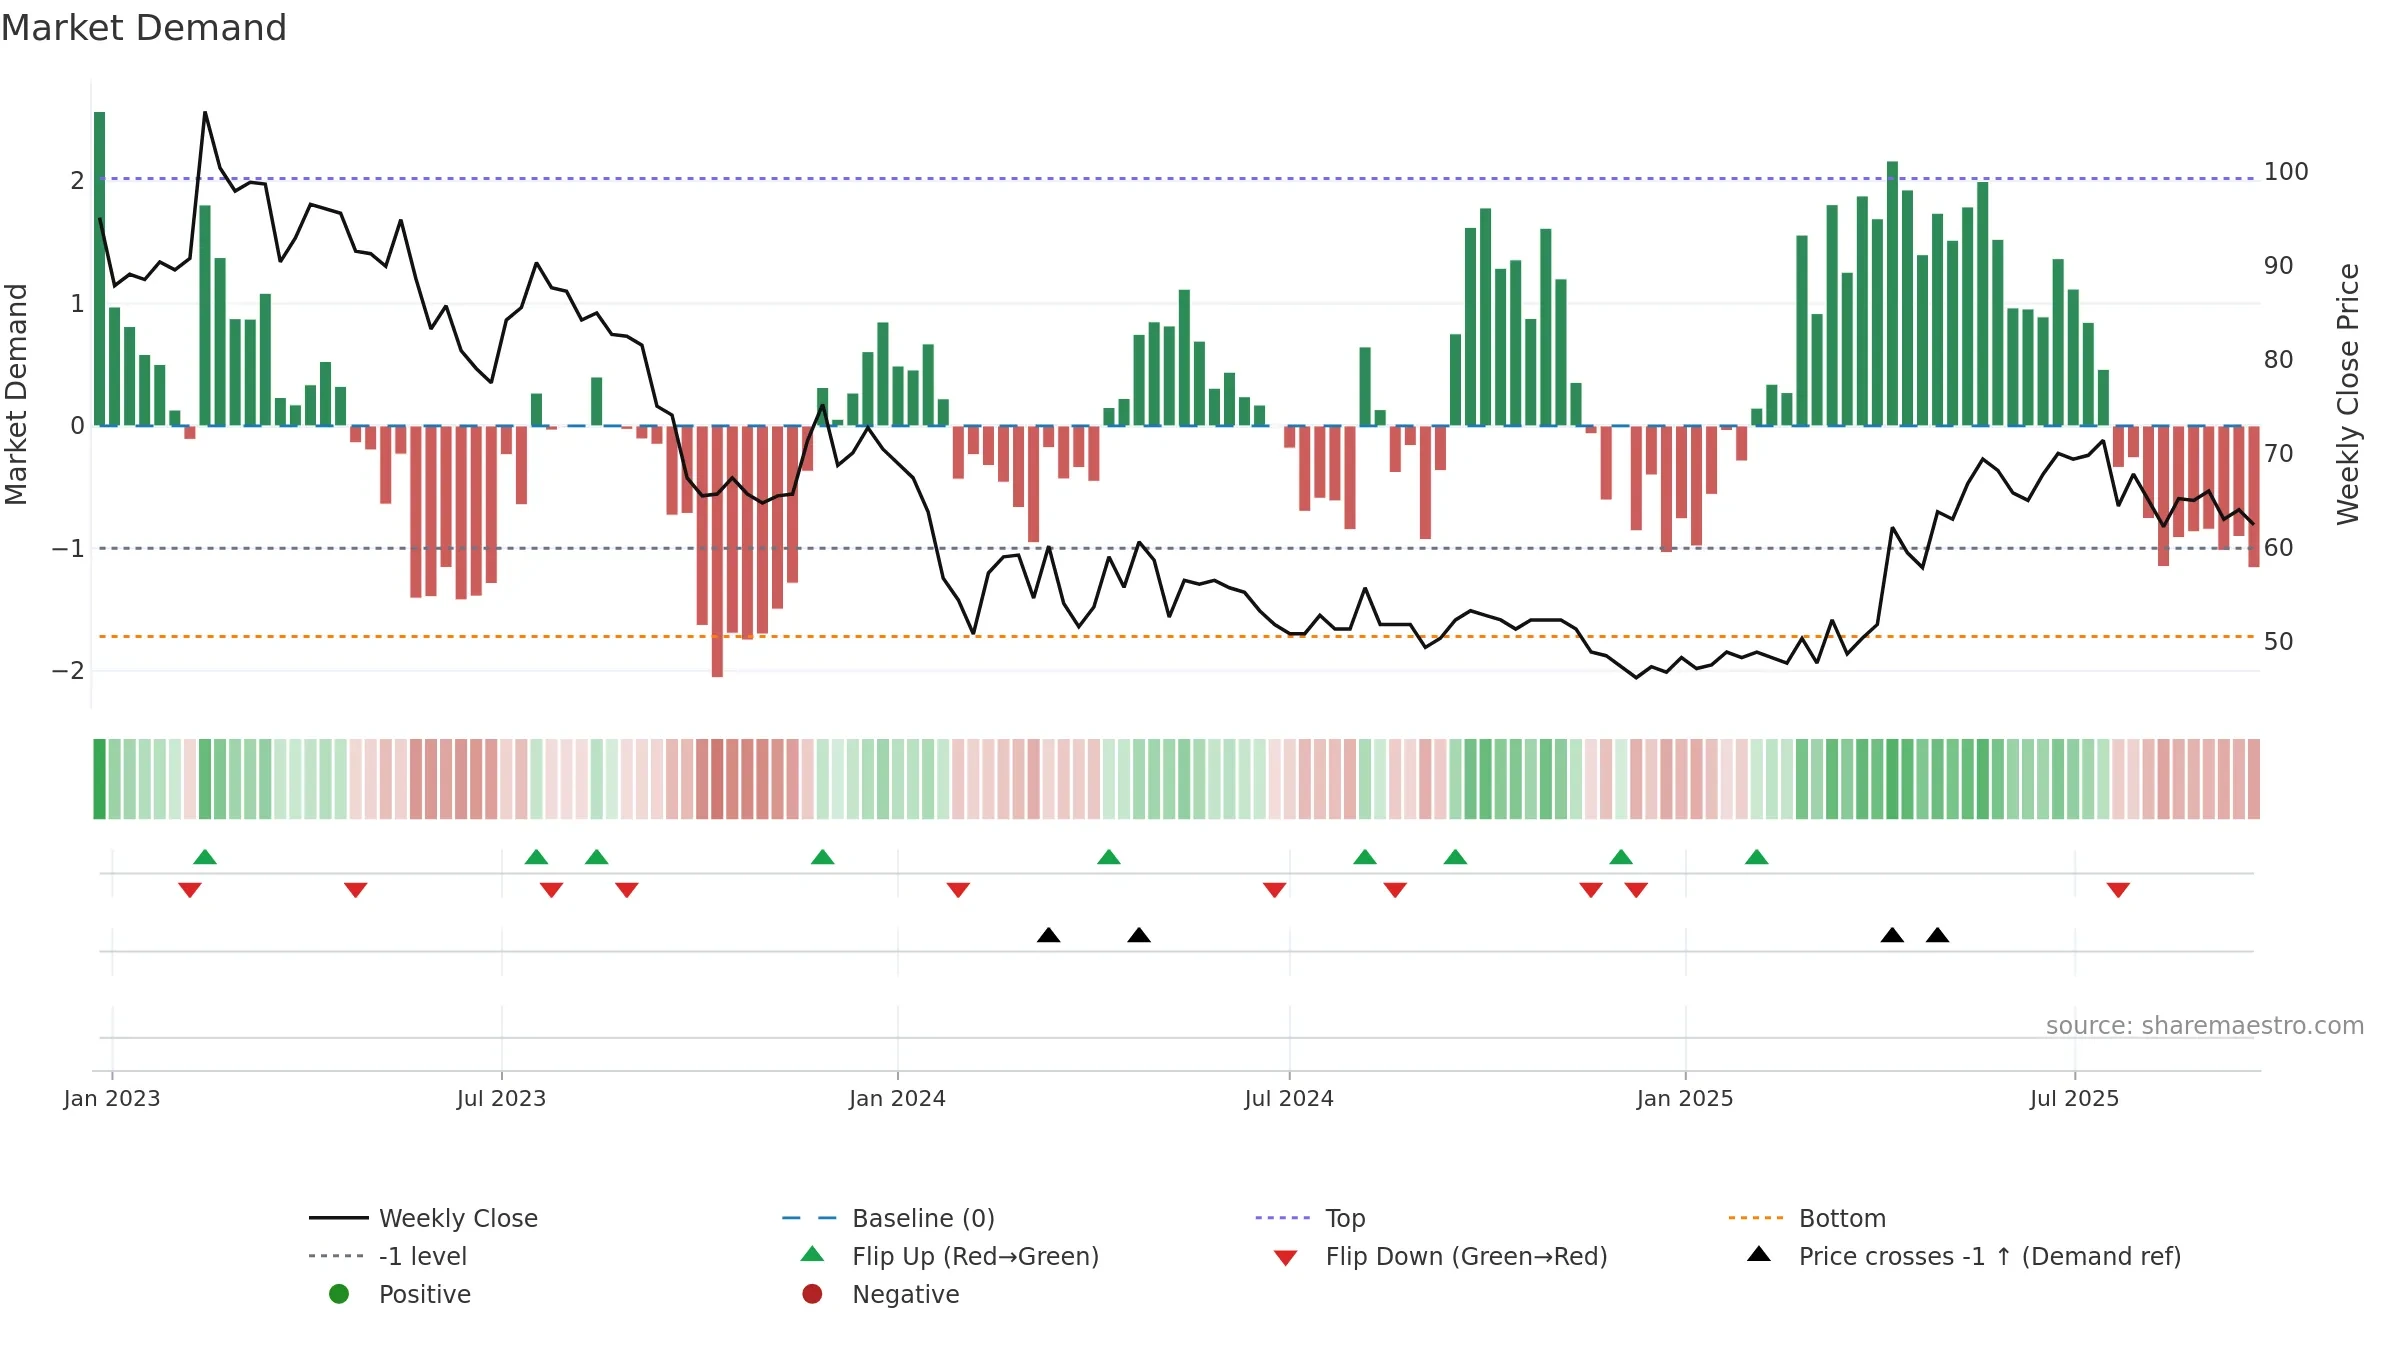Click the Market Demand y-axis title
This screenshot has width=2400, height=1350.
(16, 394)
